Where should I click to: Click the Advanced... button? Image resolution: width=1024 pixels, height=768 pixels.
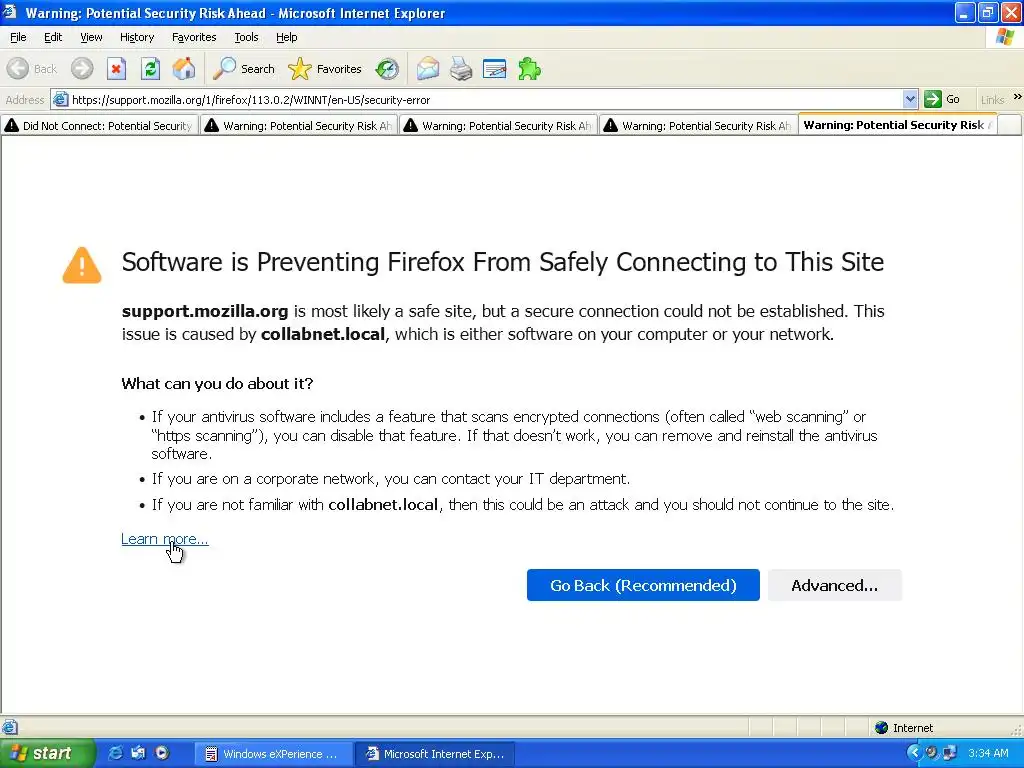(x=835, y=585)
